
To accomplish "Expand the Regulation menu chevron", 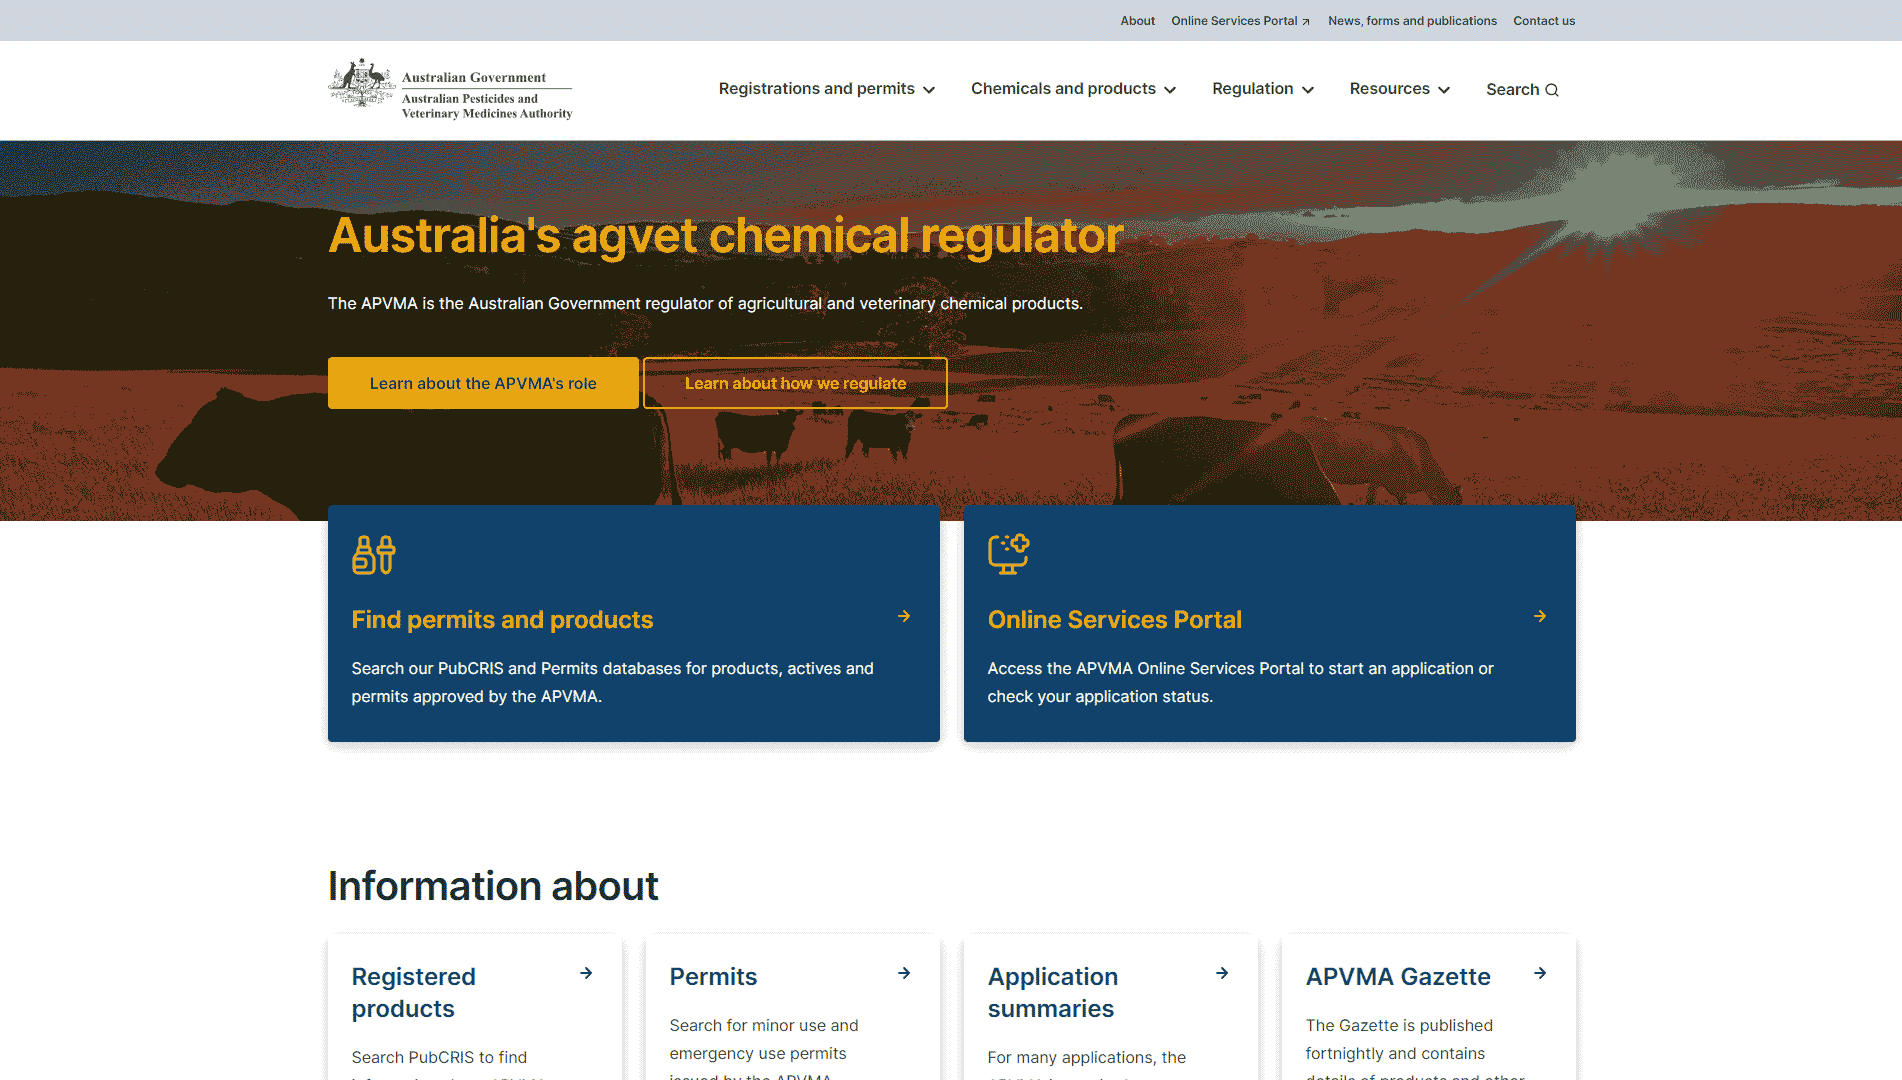I will pyautogui.click(x=1308, y=90).
